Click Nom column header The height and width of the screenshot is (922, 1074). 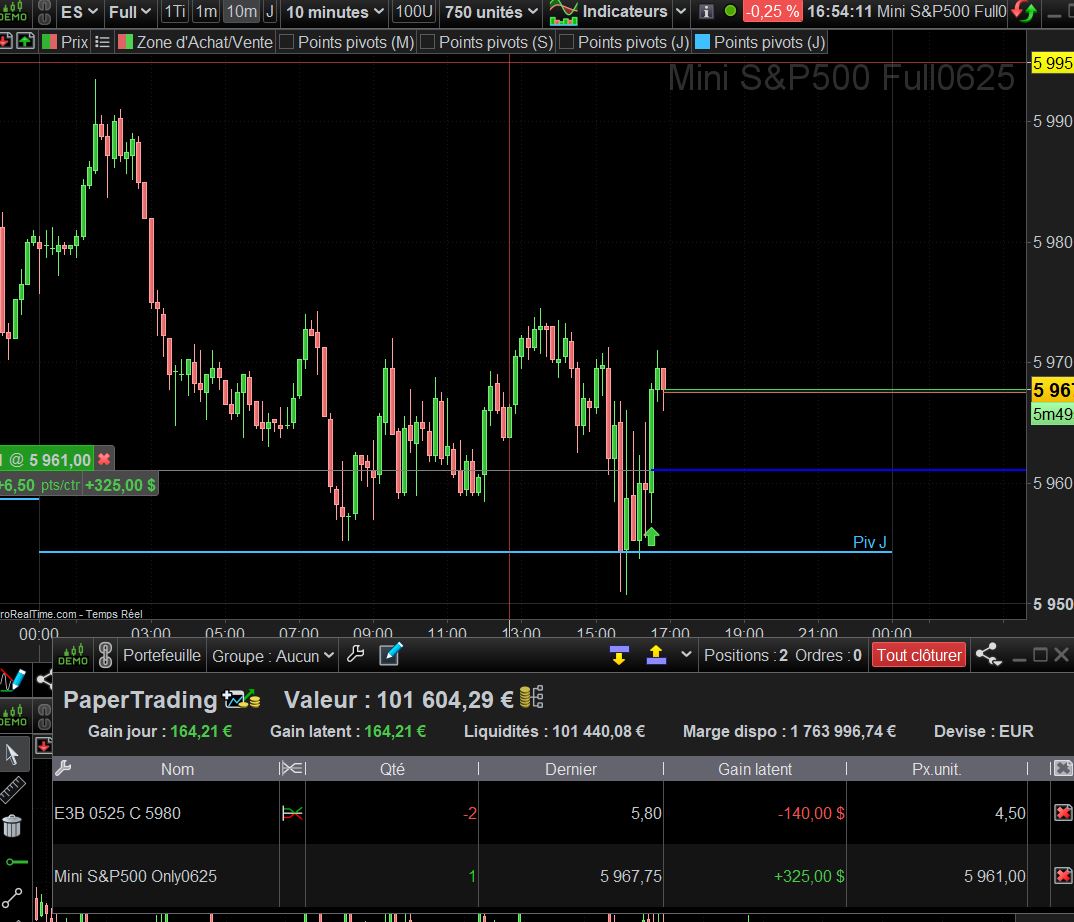coord(177,769)
